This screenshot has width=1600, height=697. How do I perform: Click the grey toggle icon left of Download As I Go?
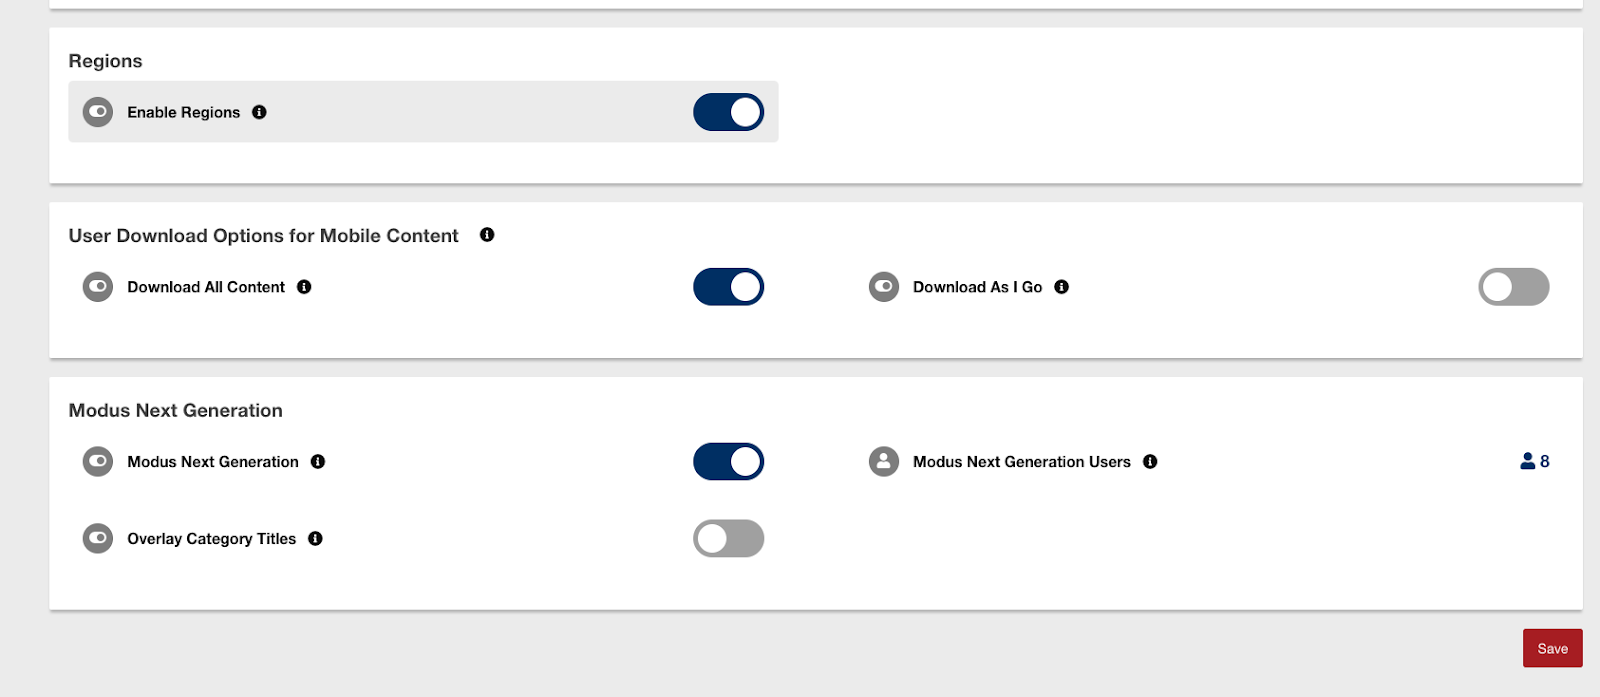tap(884, 287)
